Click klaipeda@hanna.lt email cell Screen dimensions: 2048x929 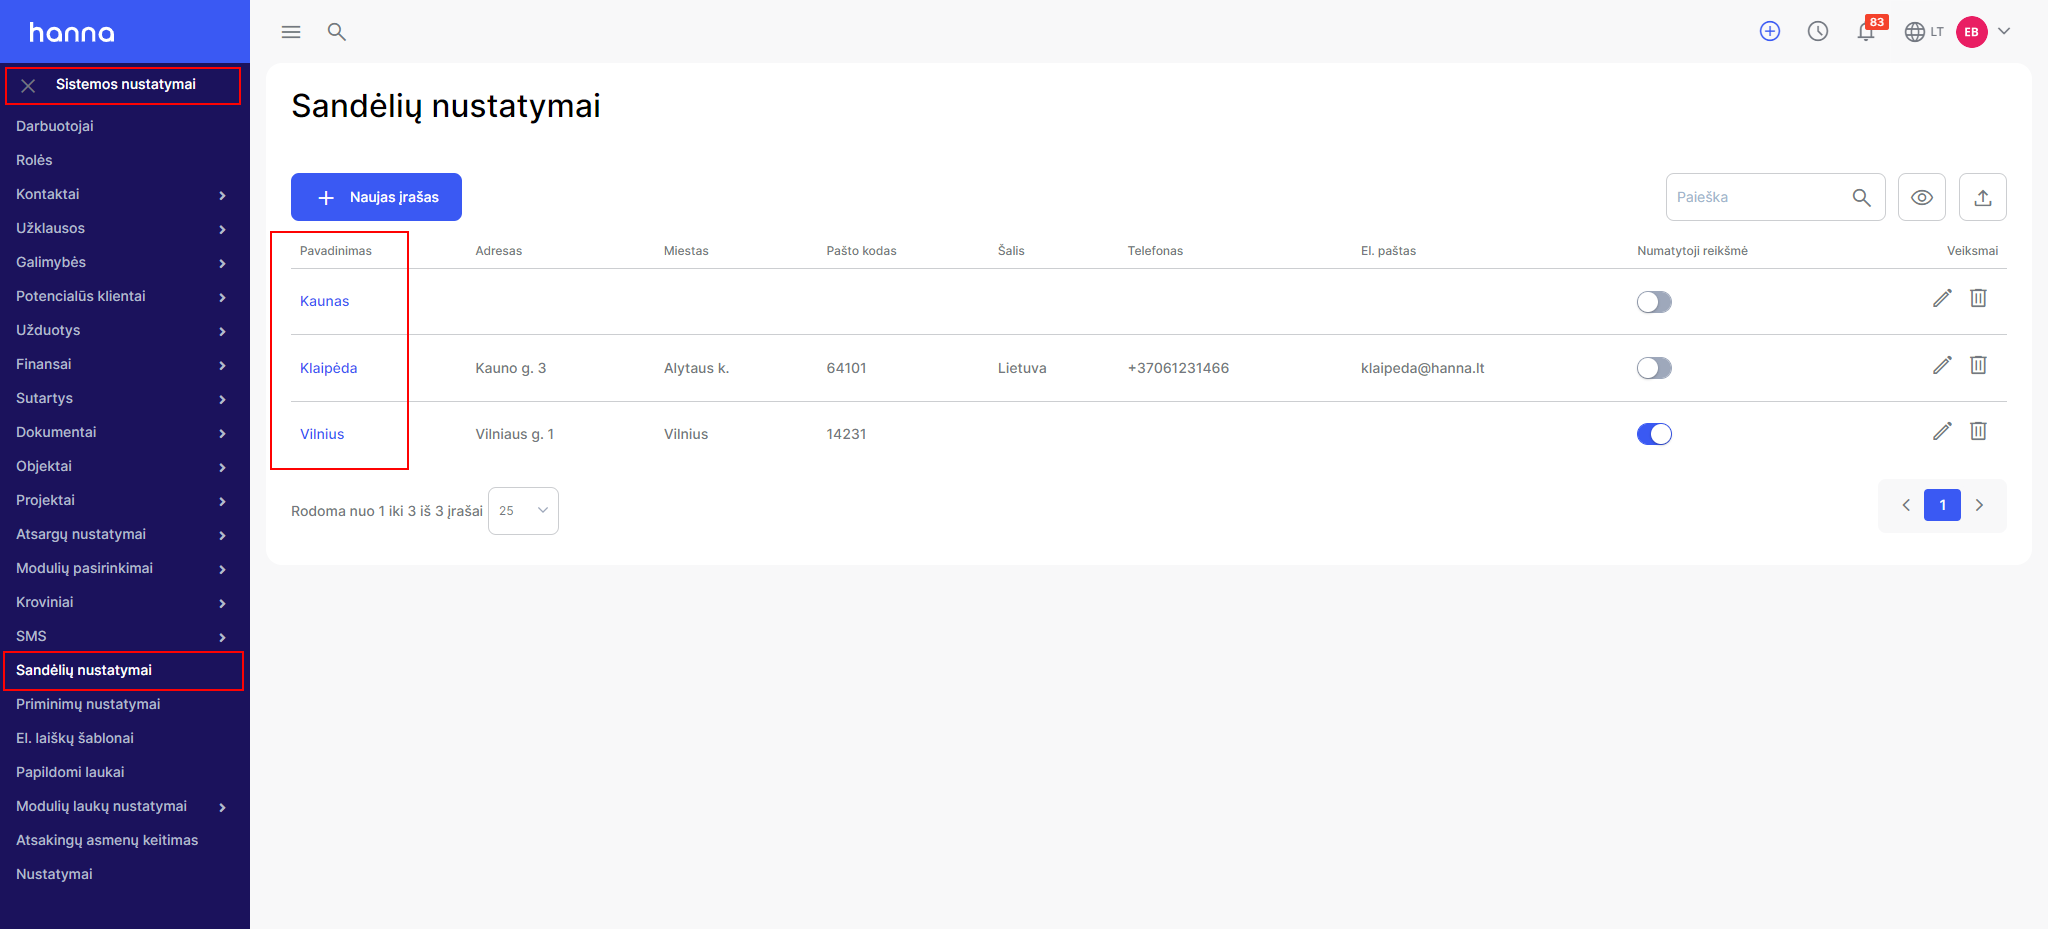coord(1422,368)
